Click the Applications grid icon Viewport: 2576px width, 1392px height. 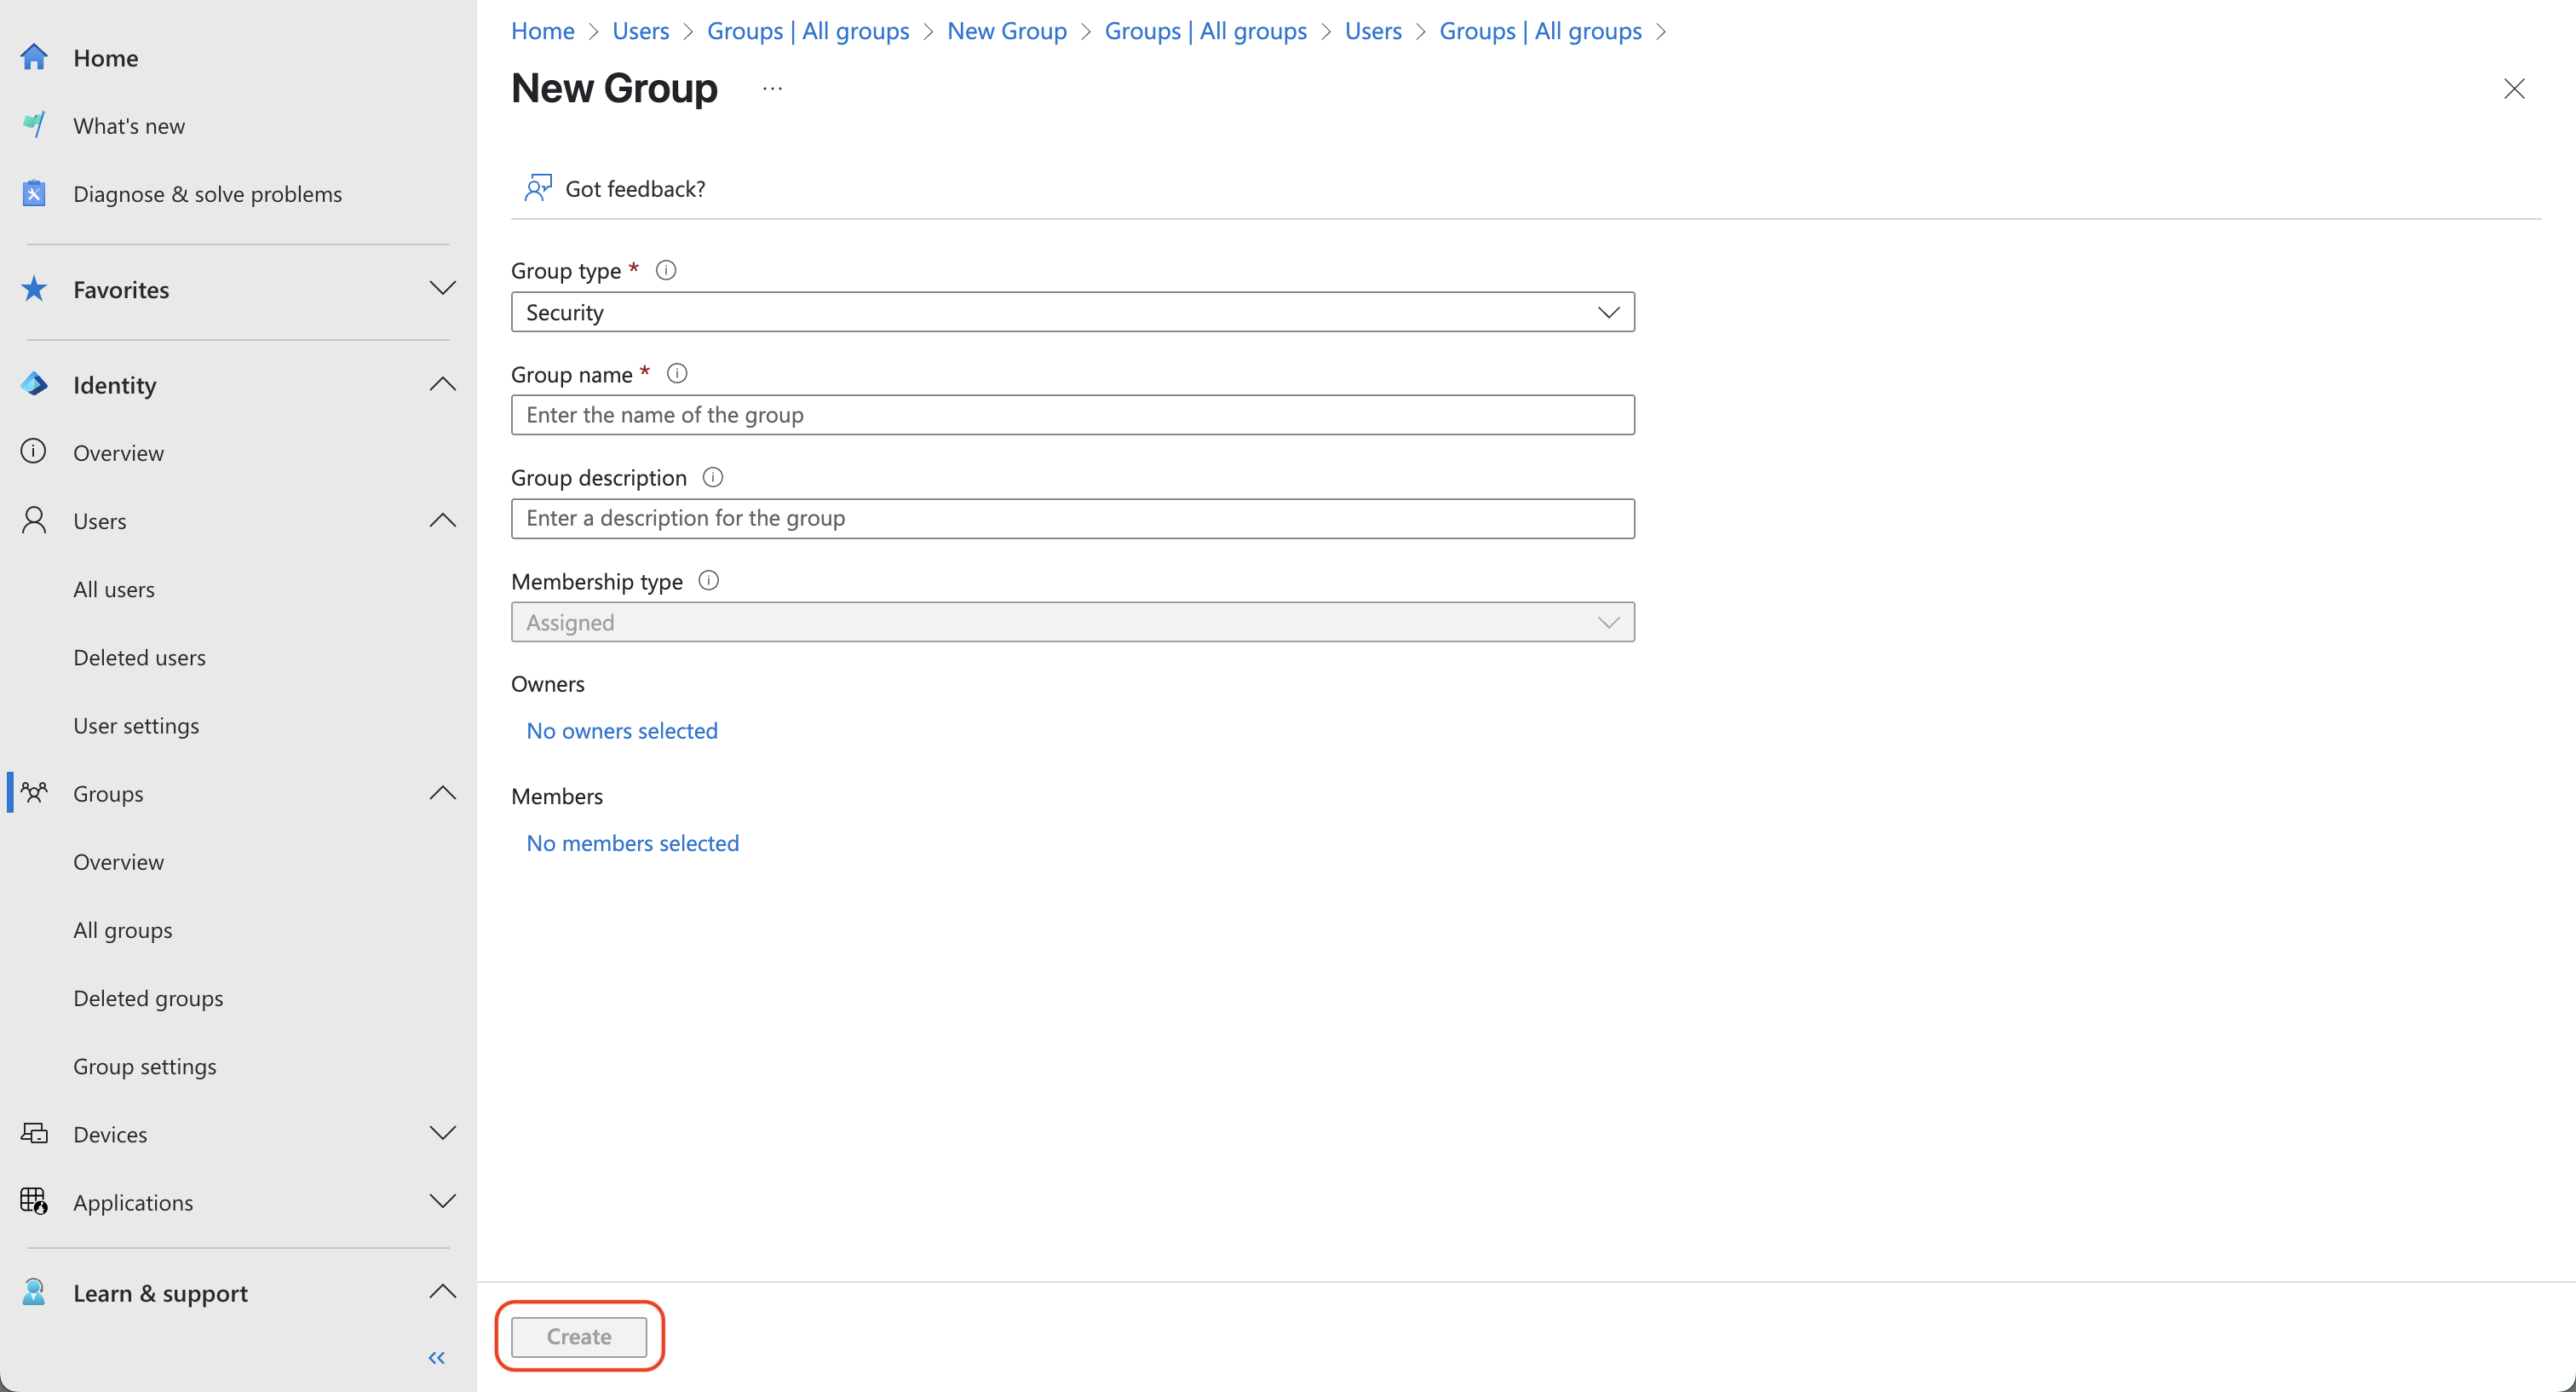[x=34, y=1201]
